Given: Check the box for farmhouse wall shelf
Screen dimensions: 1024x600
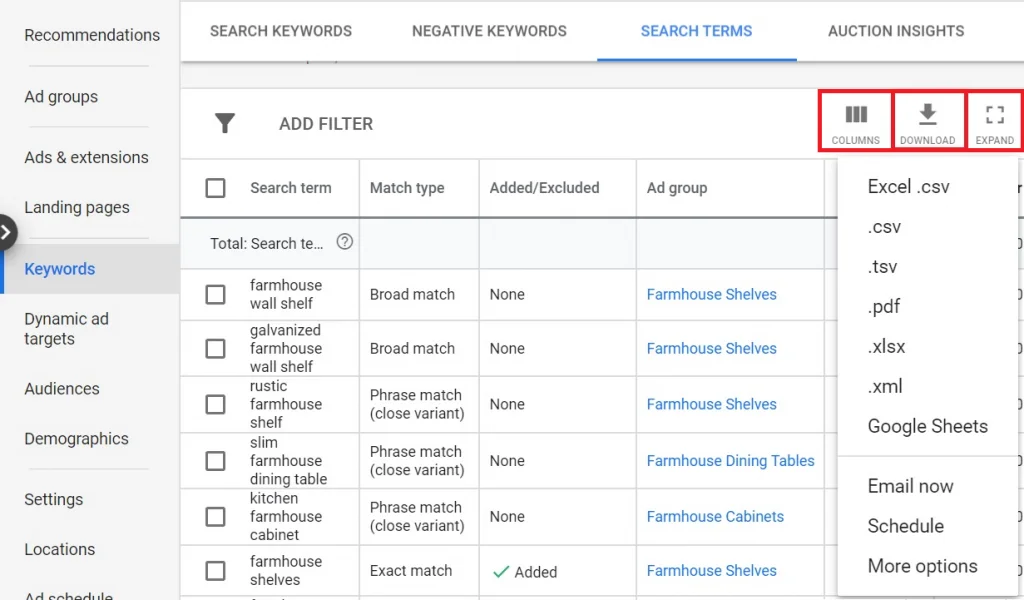Looking at the screenshot, I should (216, 294).
